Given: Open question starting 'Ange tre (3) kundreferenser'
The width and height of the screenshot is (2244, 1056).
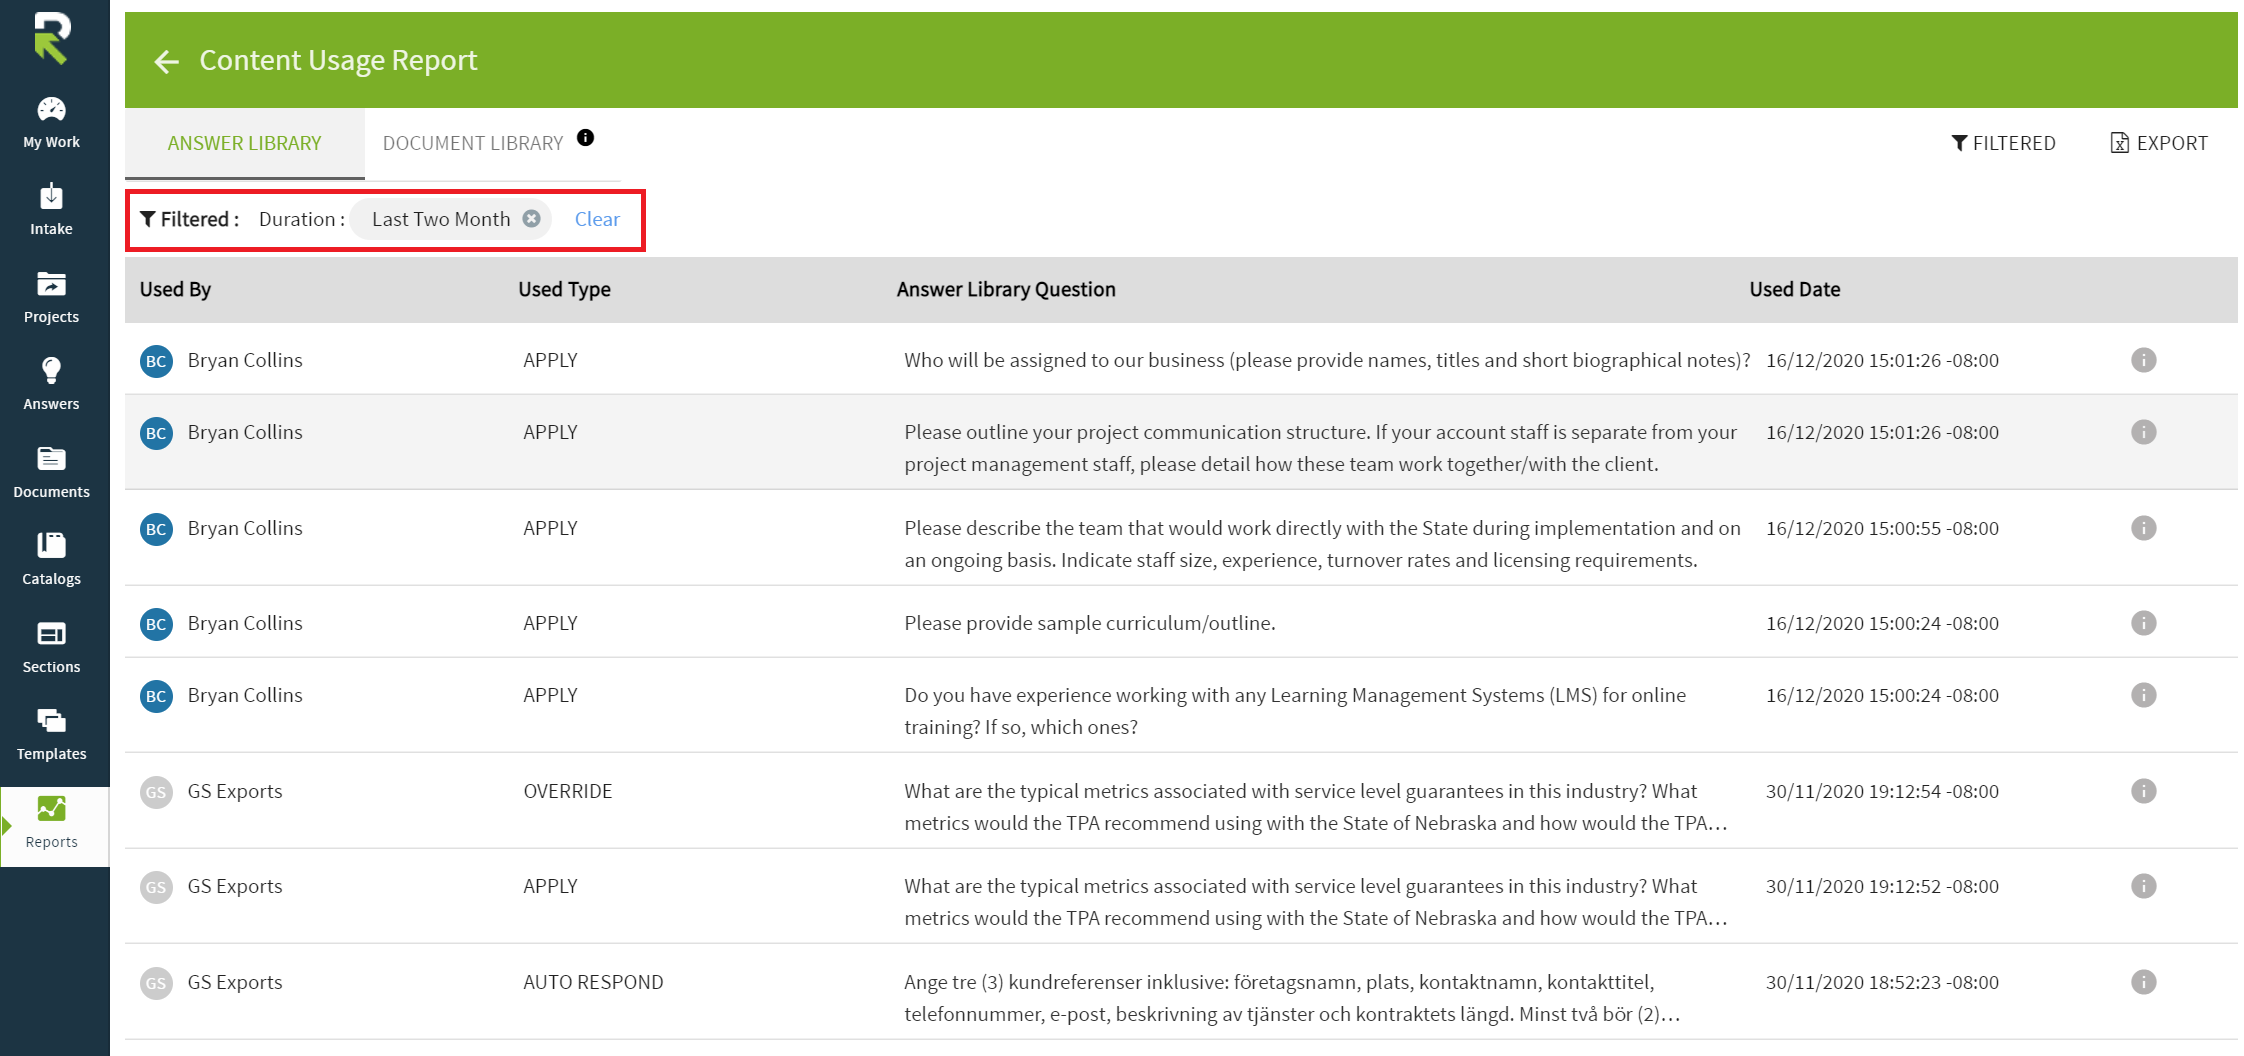Looking at the screenshot, I should click(x=1292, y=998).
